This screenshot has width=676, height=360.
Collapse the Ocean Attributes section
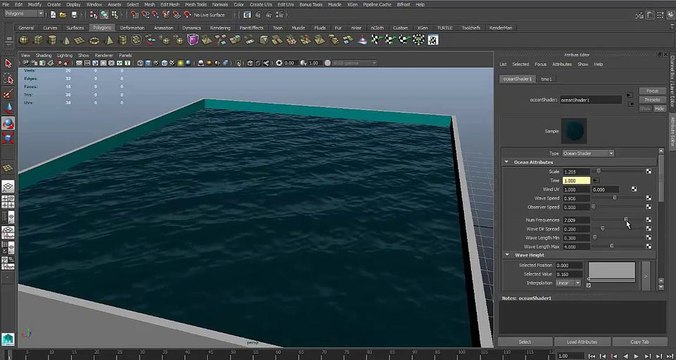507,163
